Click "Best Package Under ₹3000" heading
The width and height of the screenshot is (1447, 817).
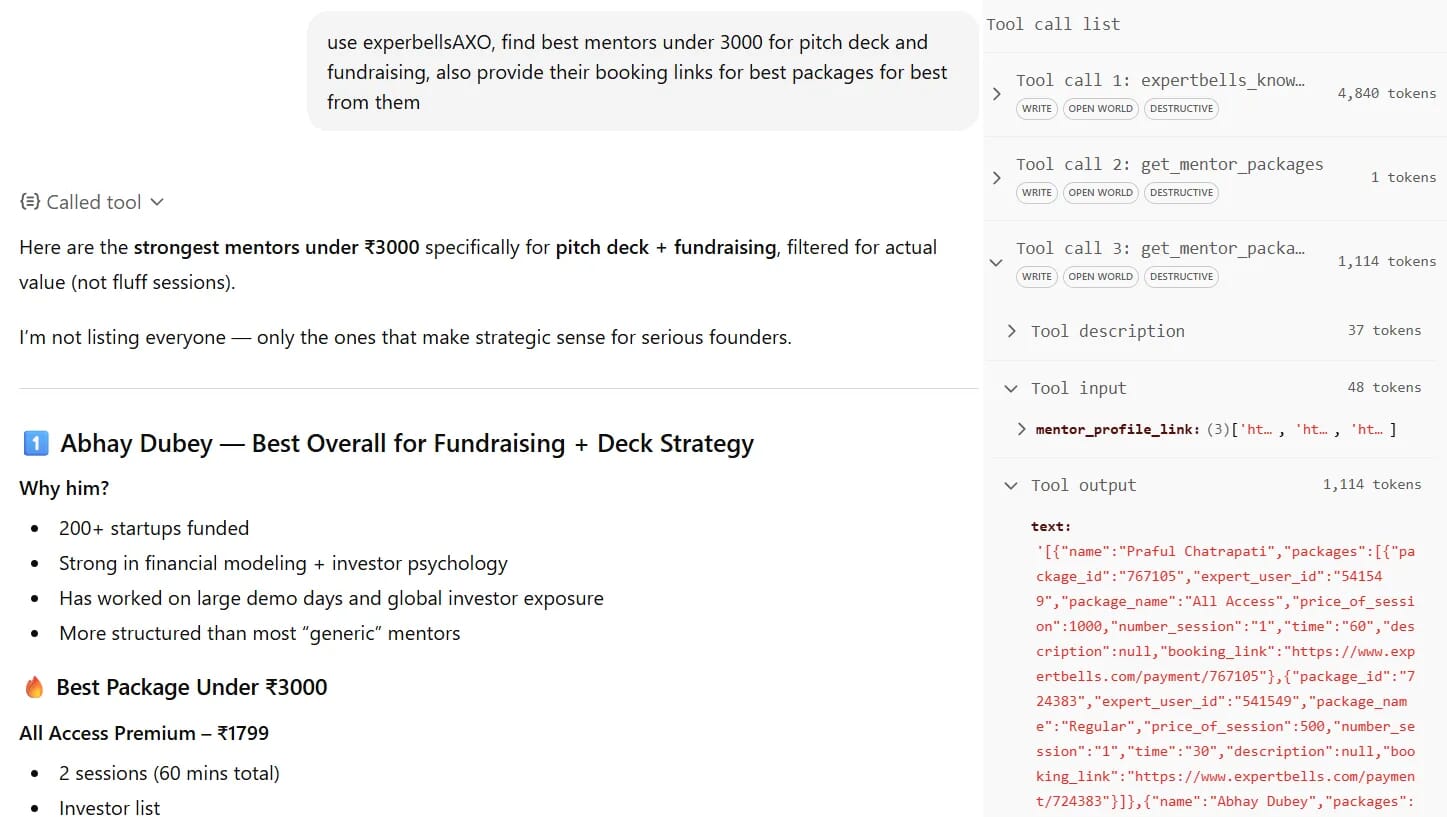tap(192, 687)
